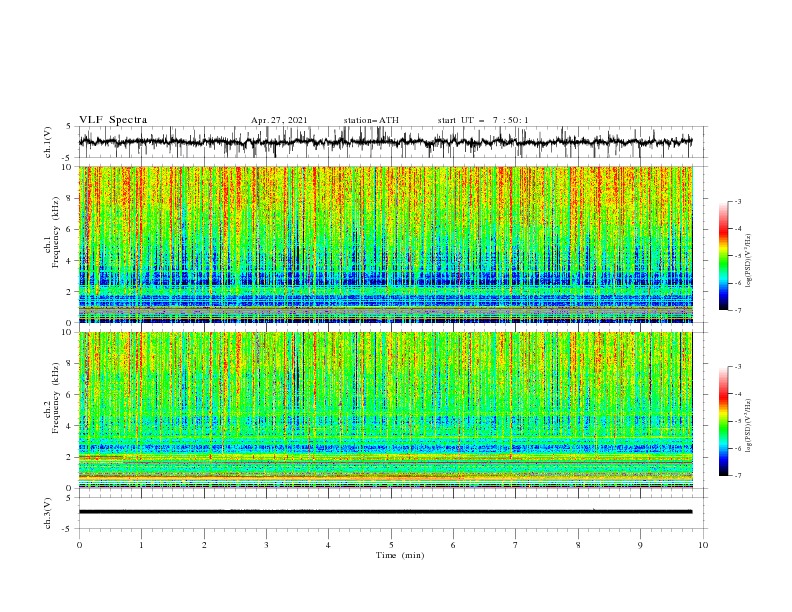
Task: Click the "5" tick on the time axis
Action: 391,545
